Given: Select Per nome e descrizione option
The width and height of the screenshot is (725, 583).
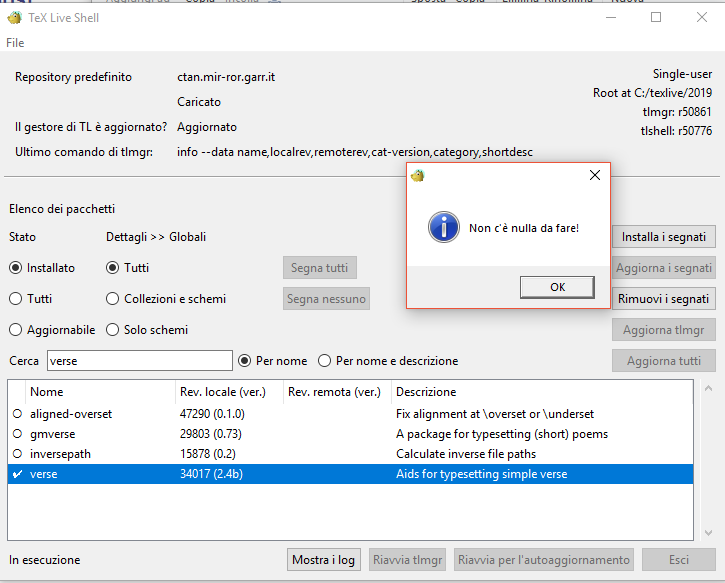Looking at the screenshot, I should click(x=325, y=361).
